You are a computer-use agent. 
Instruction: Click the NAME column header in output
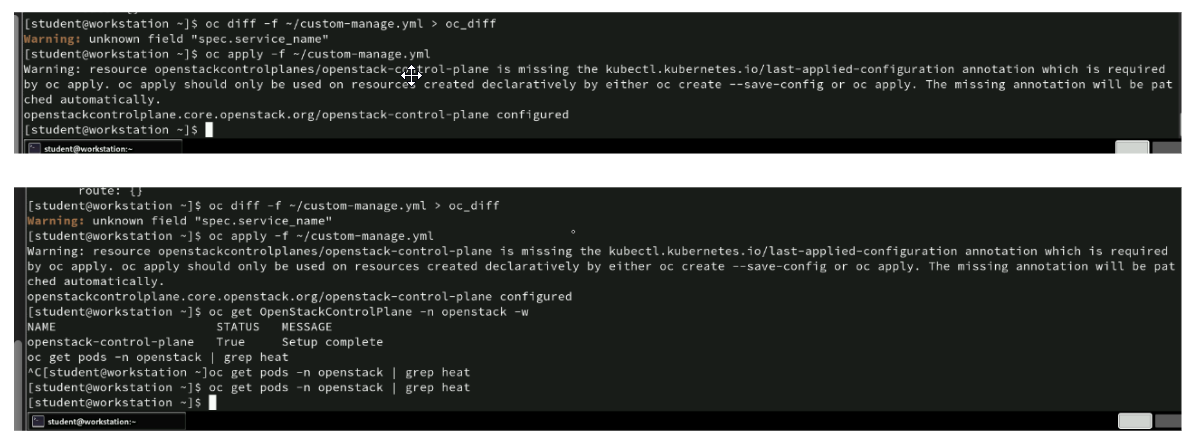[x=42, y=327]
